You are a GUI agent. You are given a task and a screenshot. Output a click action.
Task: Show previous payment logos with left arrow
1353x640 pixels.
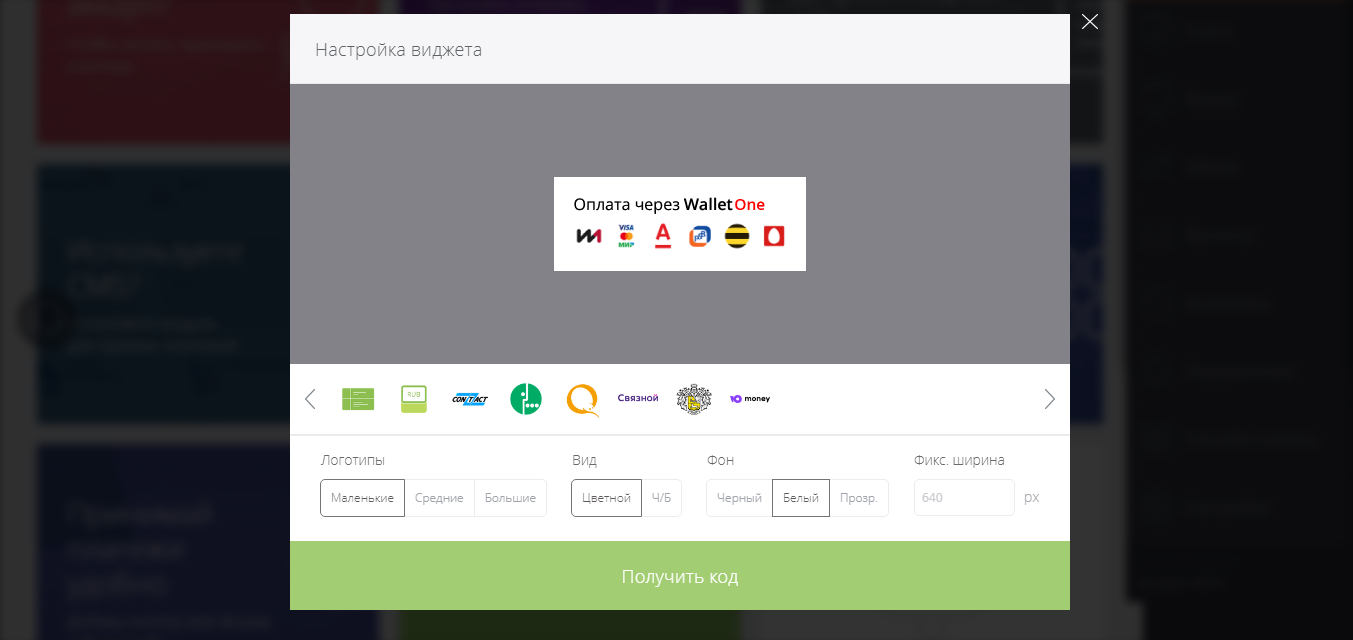tap(310, 399)
